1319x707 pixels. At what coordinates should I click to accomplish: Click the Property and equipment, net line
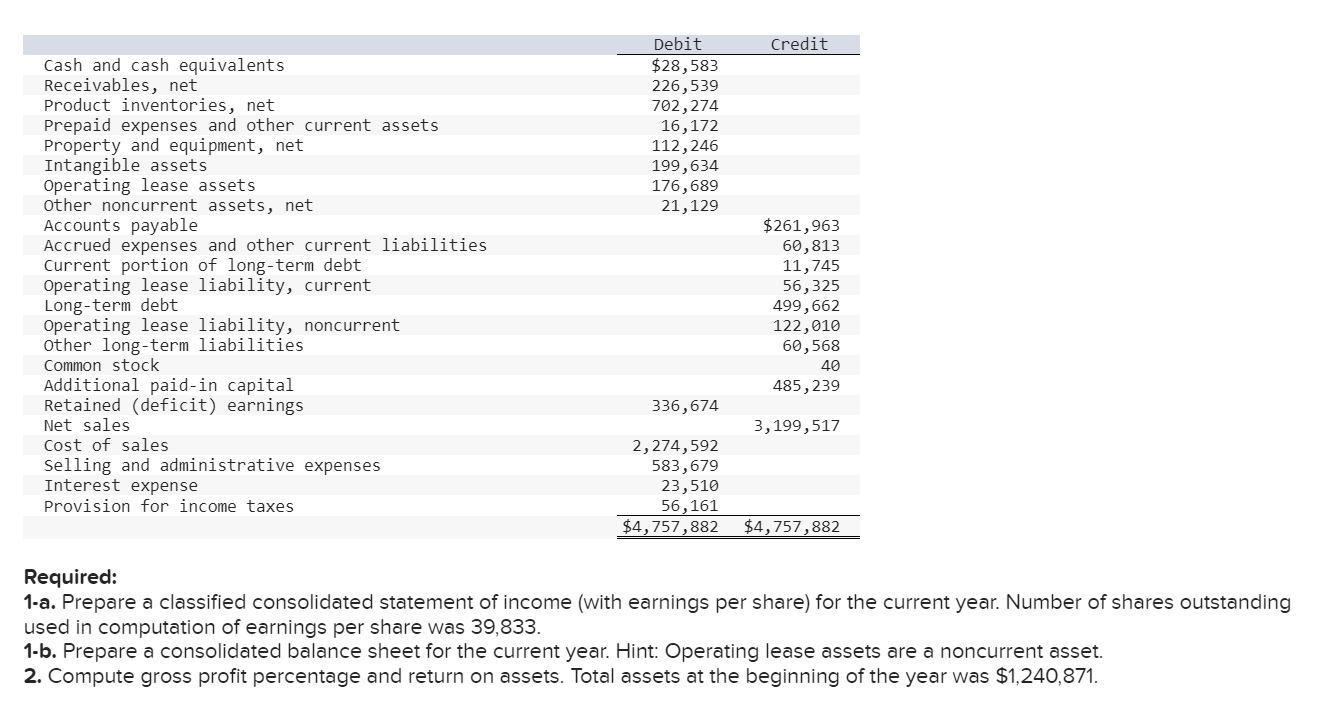[170, 145]
